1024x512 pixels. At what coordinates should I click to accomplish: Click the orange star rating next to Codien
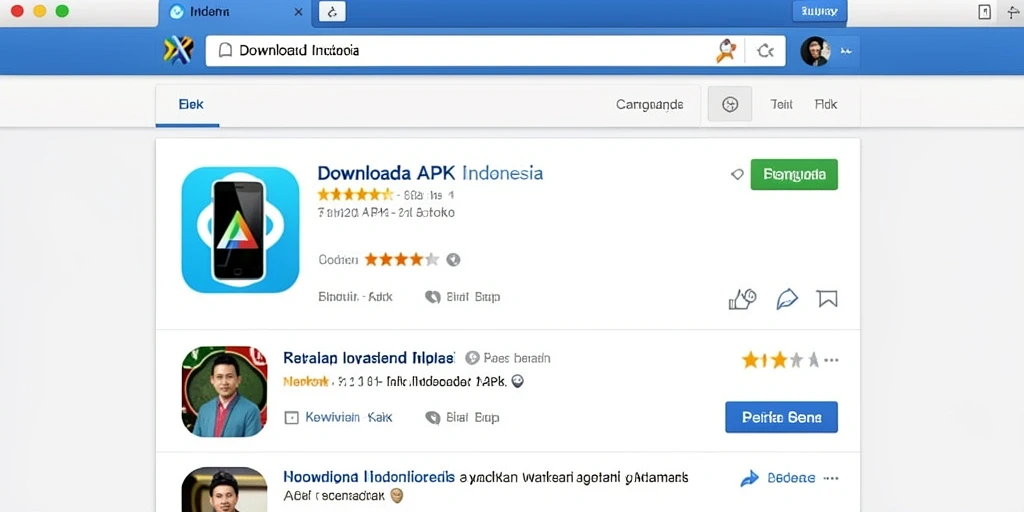click(x=402, y=260)
